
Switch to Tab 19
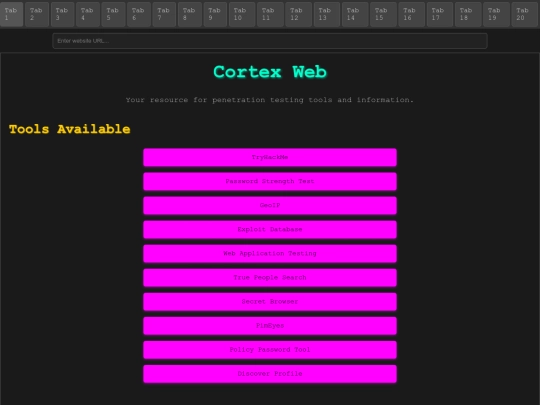pyautogui.click(x=496, y=14)
